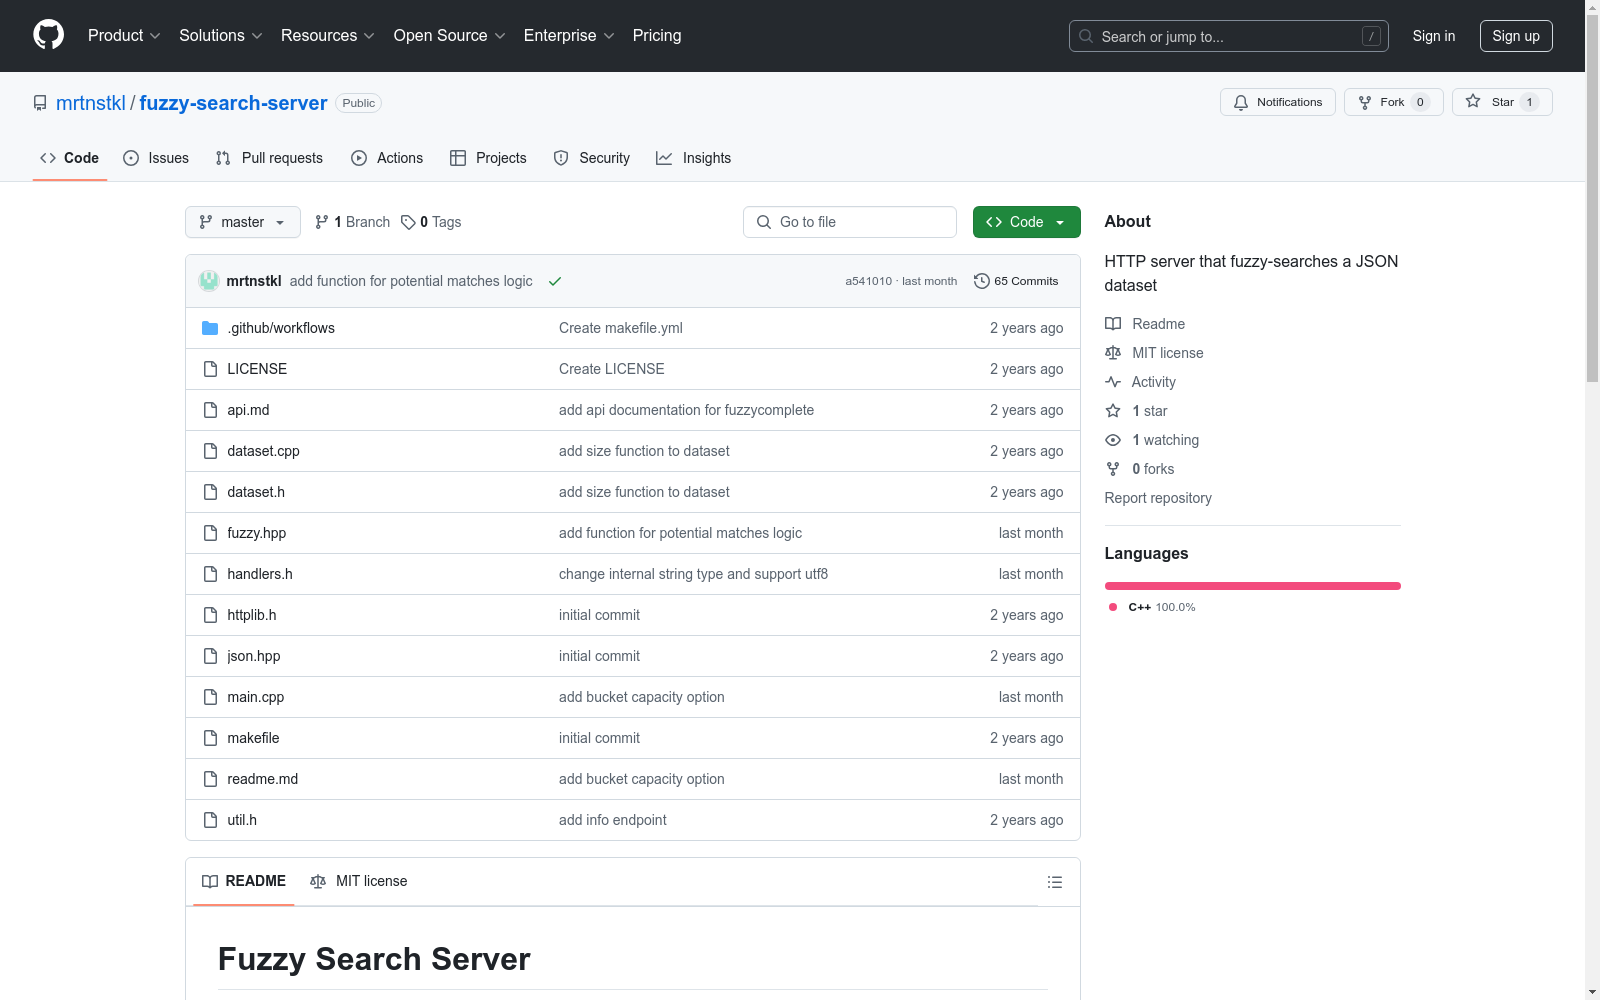Click Report repository link
Viewport: 1600px width, 1000px height.
(1158, 498)
